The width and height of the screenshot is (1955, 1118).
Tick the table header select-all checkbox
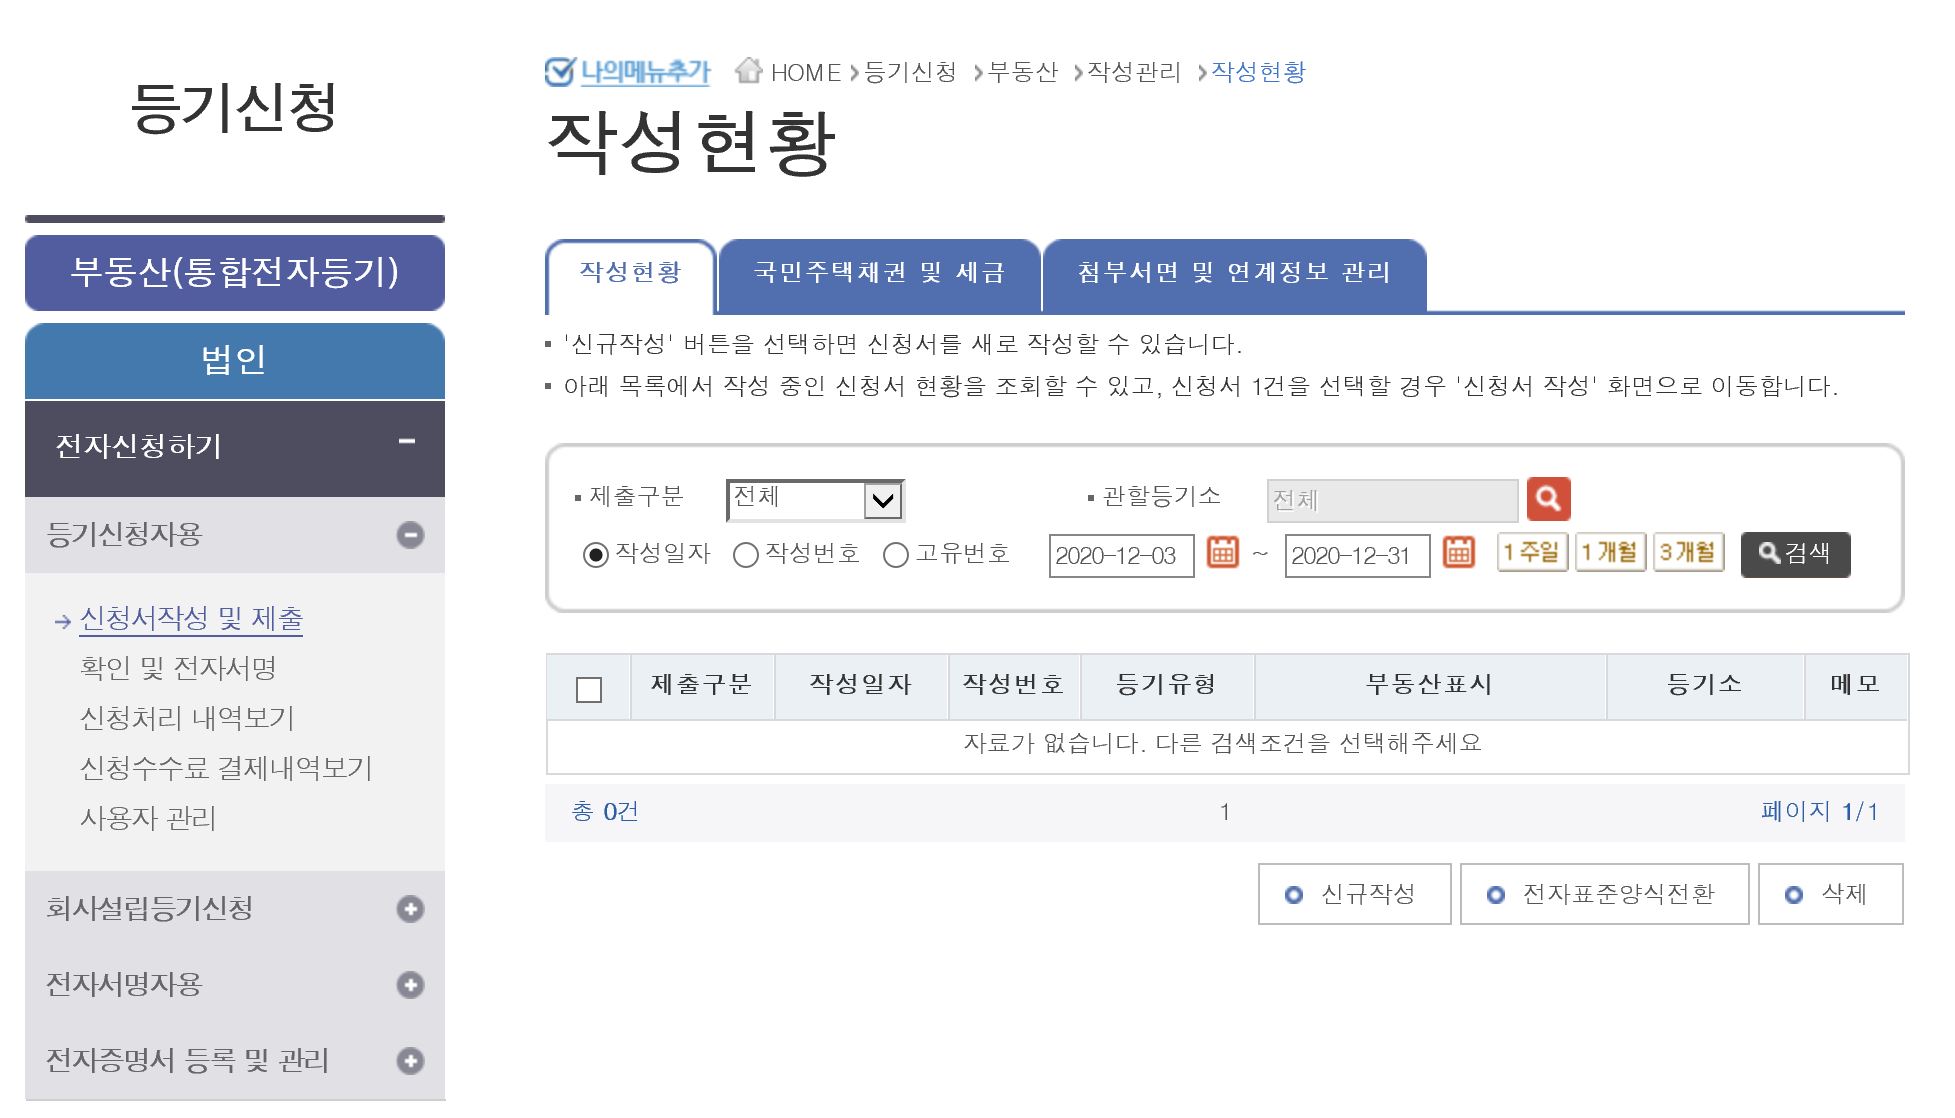click(x=589, y=690)
